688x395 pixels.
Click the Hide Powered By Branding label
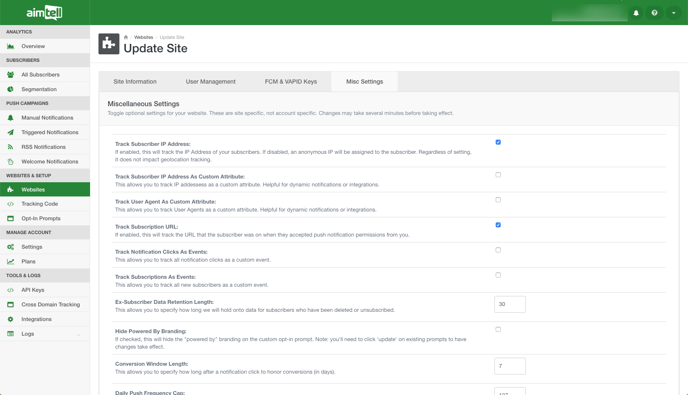(150, 331)
